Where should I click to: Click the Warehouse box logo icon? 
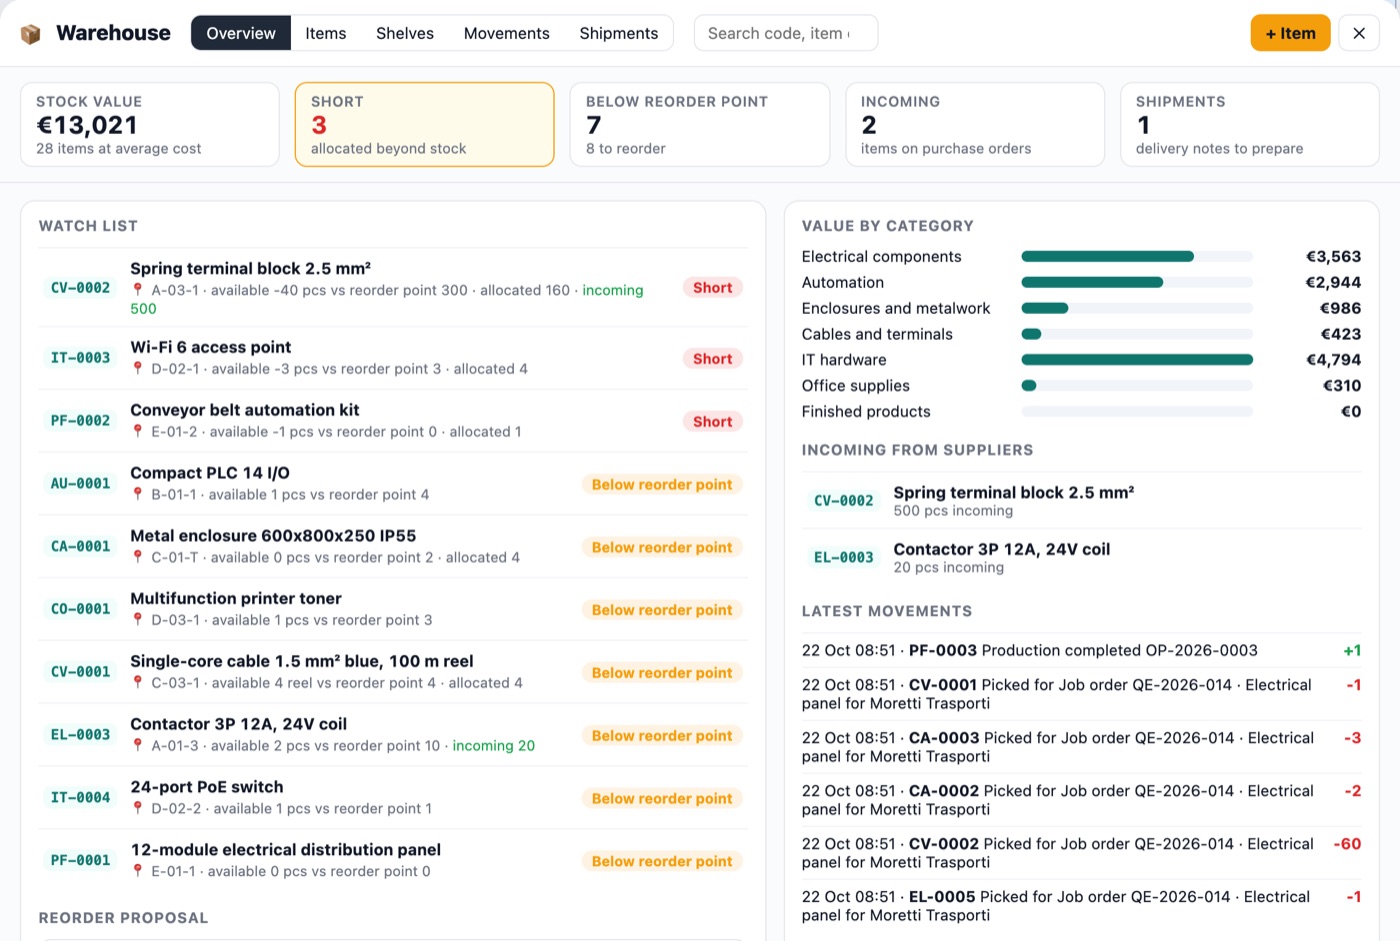(31, 34)
